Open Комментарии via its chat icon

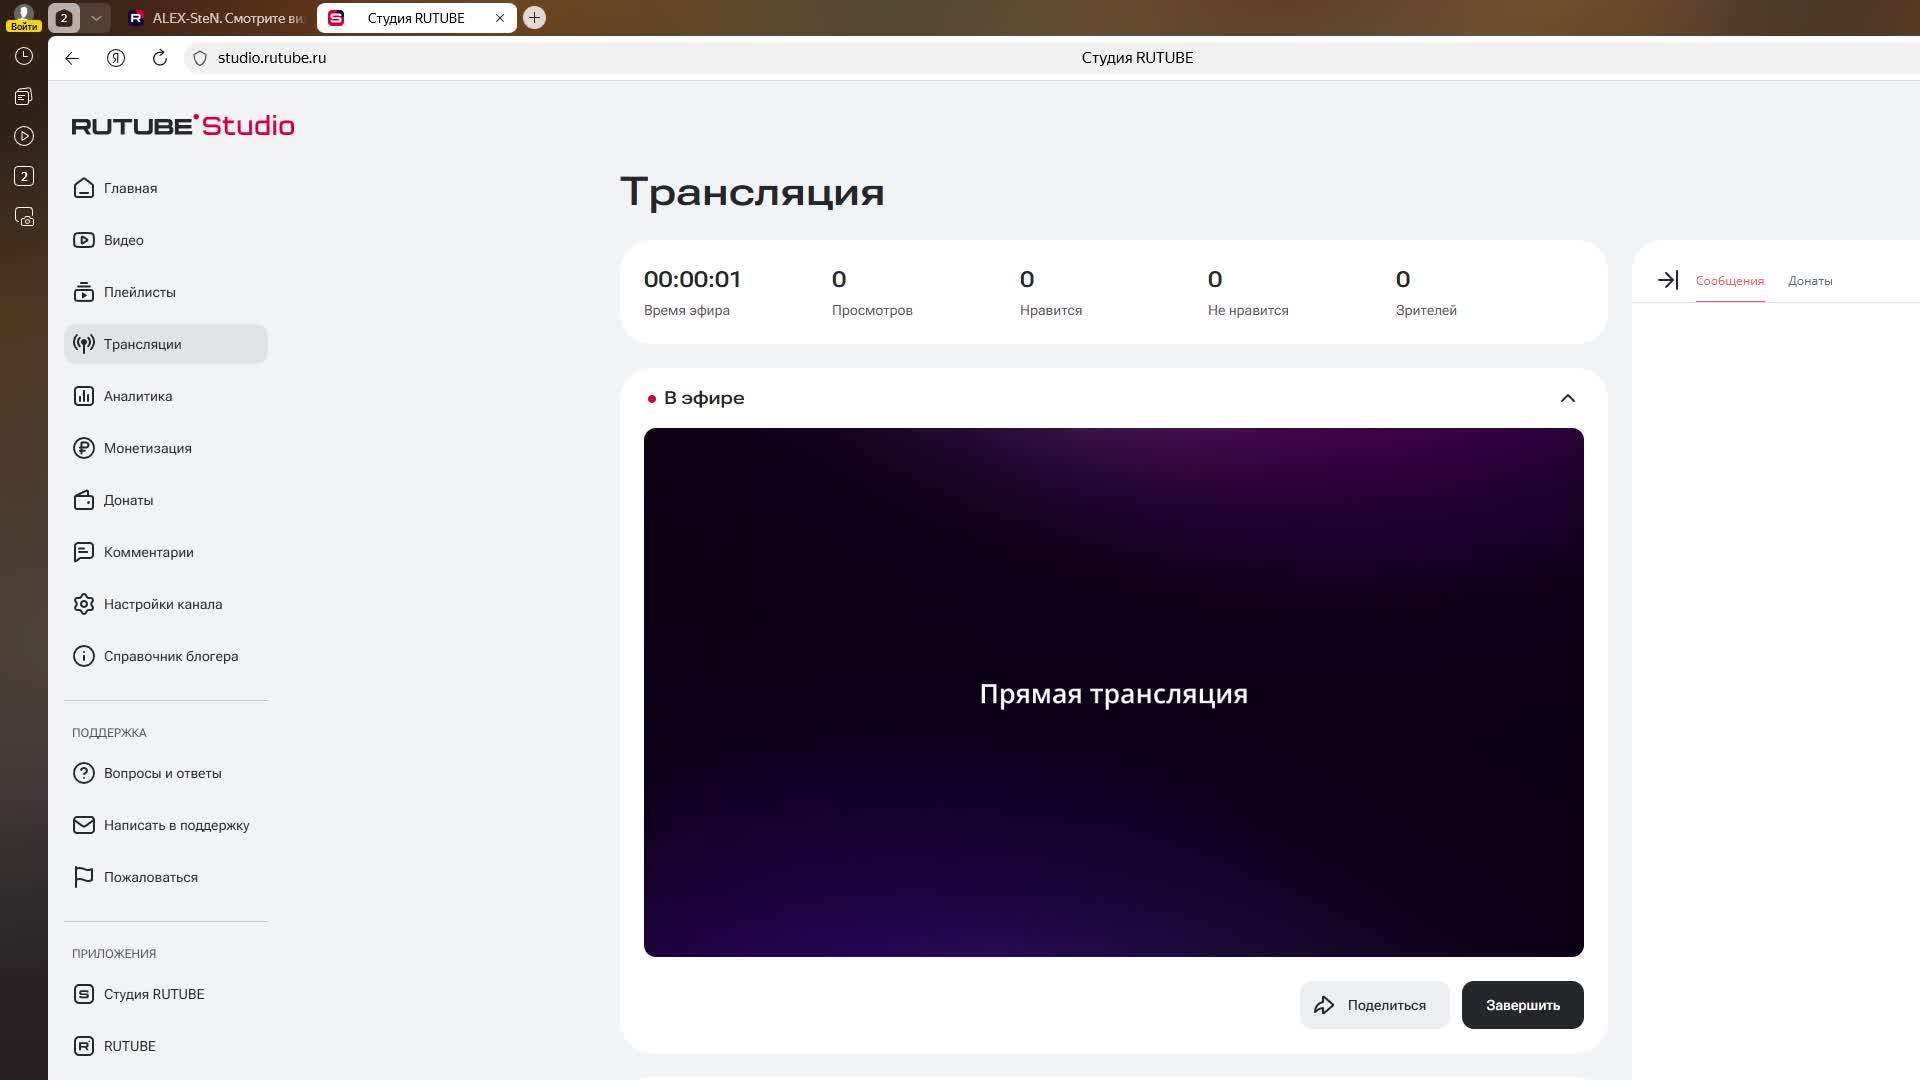(x=84, y=552)
